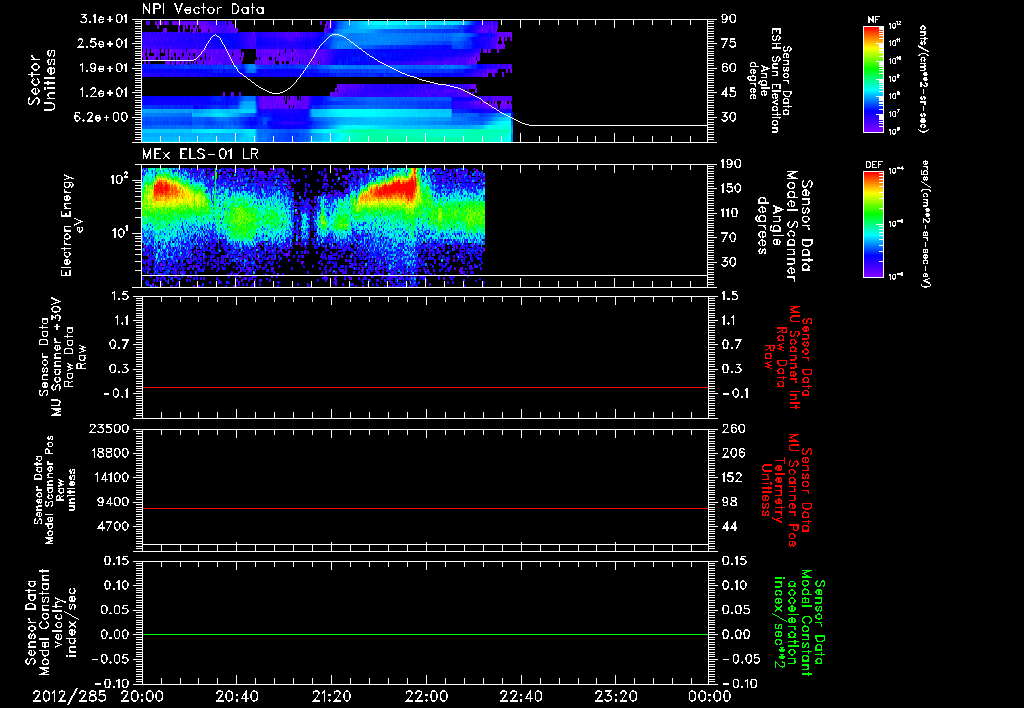1024x708 pixels.
Task: Click the 190 scanner angle tick label
Action: pos(733,164)
